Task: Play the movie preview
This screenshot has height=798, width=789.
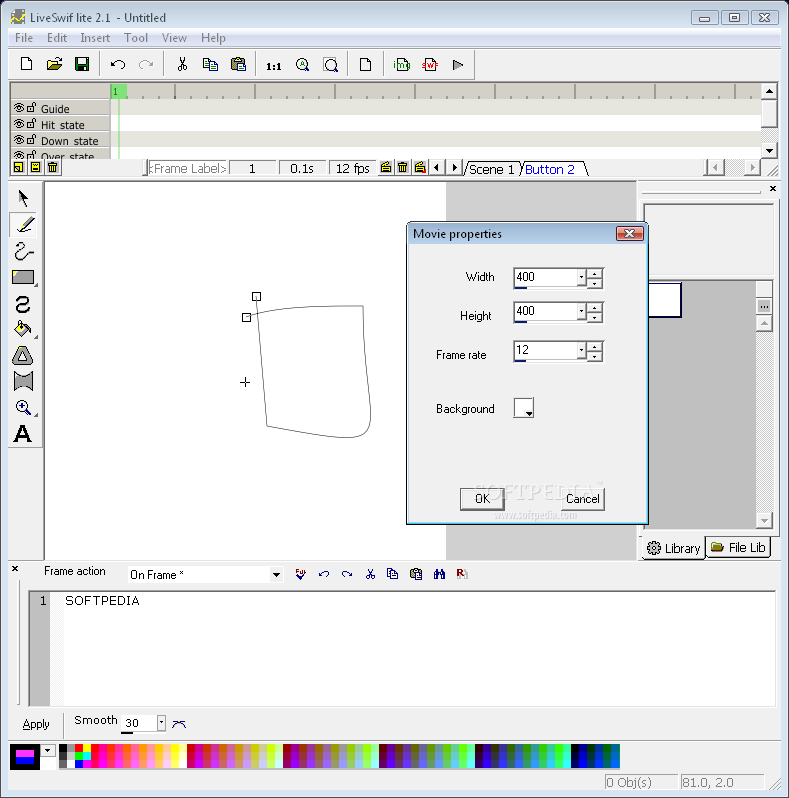Action: click(x=458, y=65)
